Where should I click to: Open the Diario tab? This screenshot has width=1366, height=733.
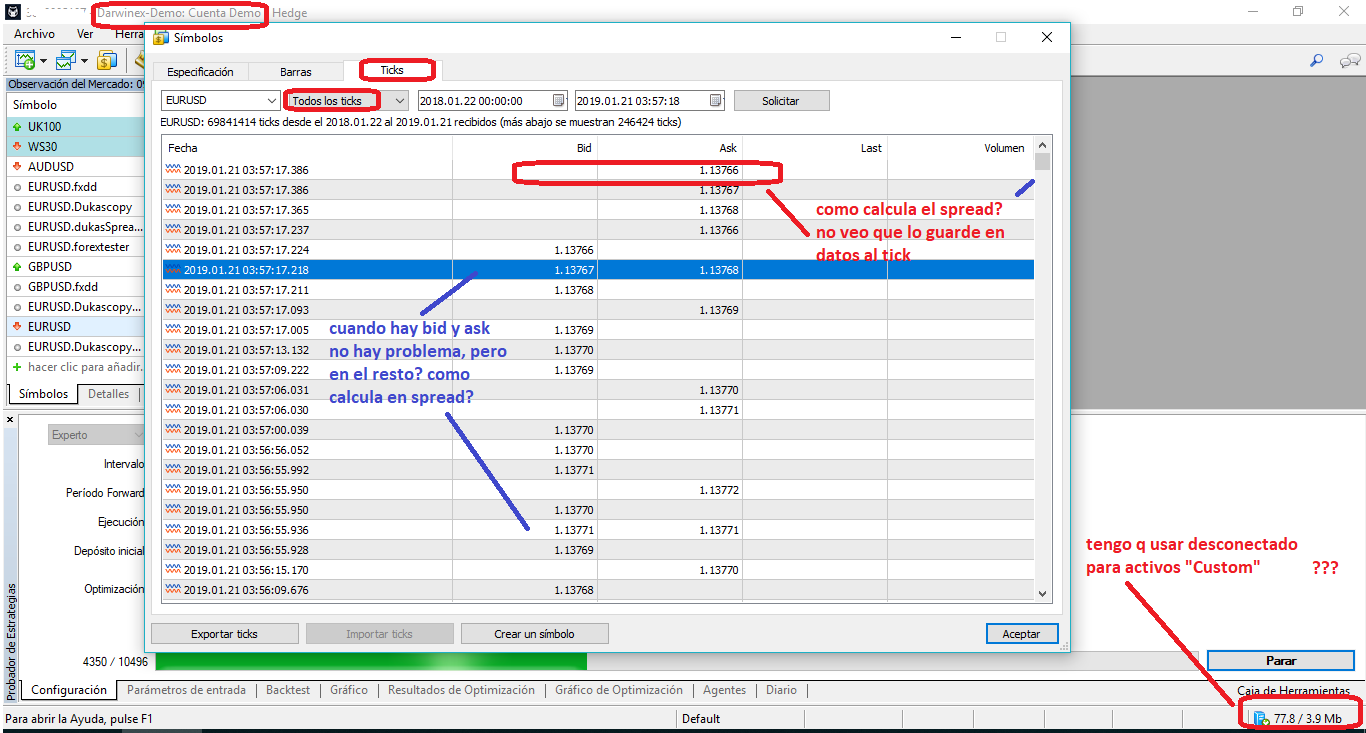[x=782, y=690]
